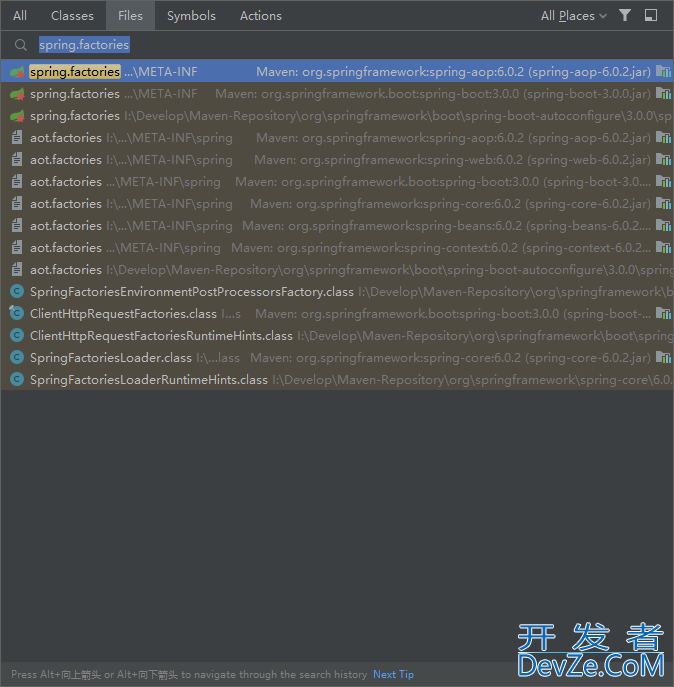Open the filter funnel icon
Image resolution: width=674 pixels, height=687 pixels.
coord(625,15)
